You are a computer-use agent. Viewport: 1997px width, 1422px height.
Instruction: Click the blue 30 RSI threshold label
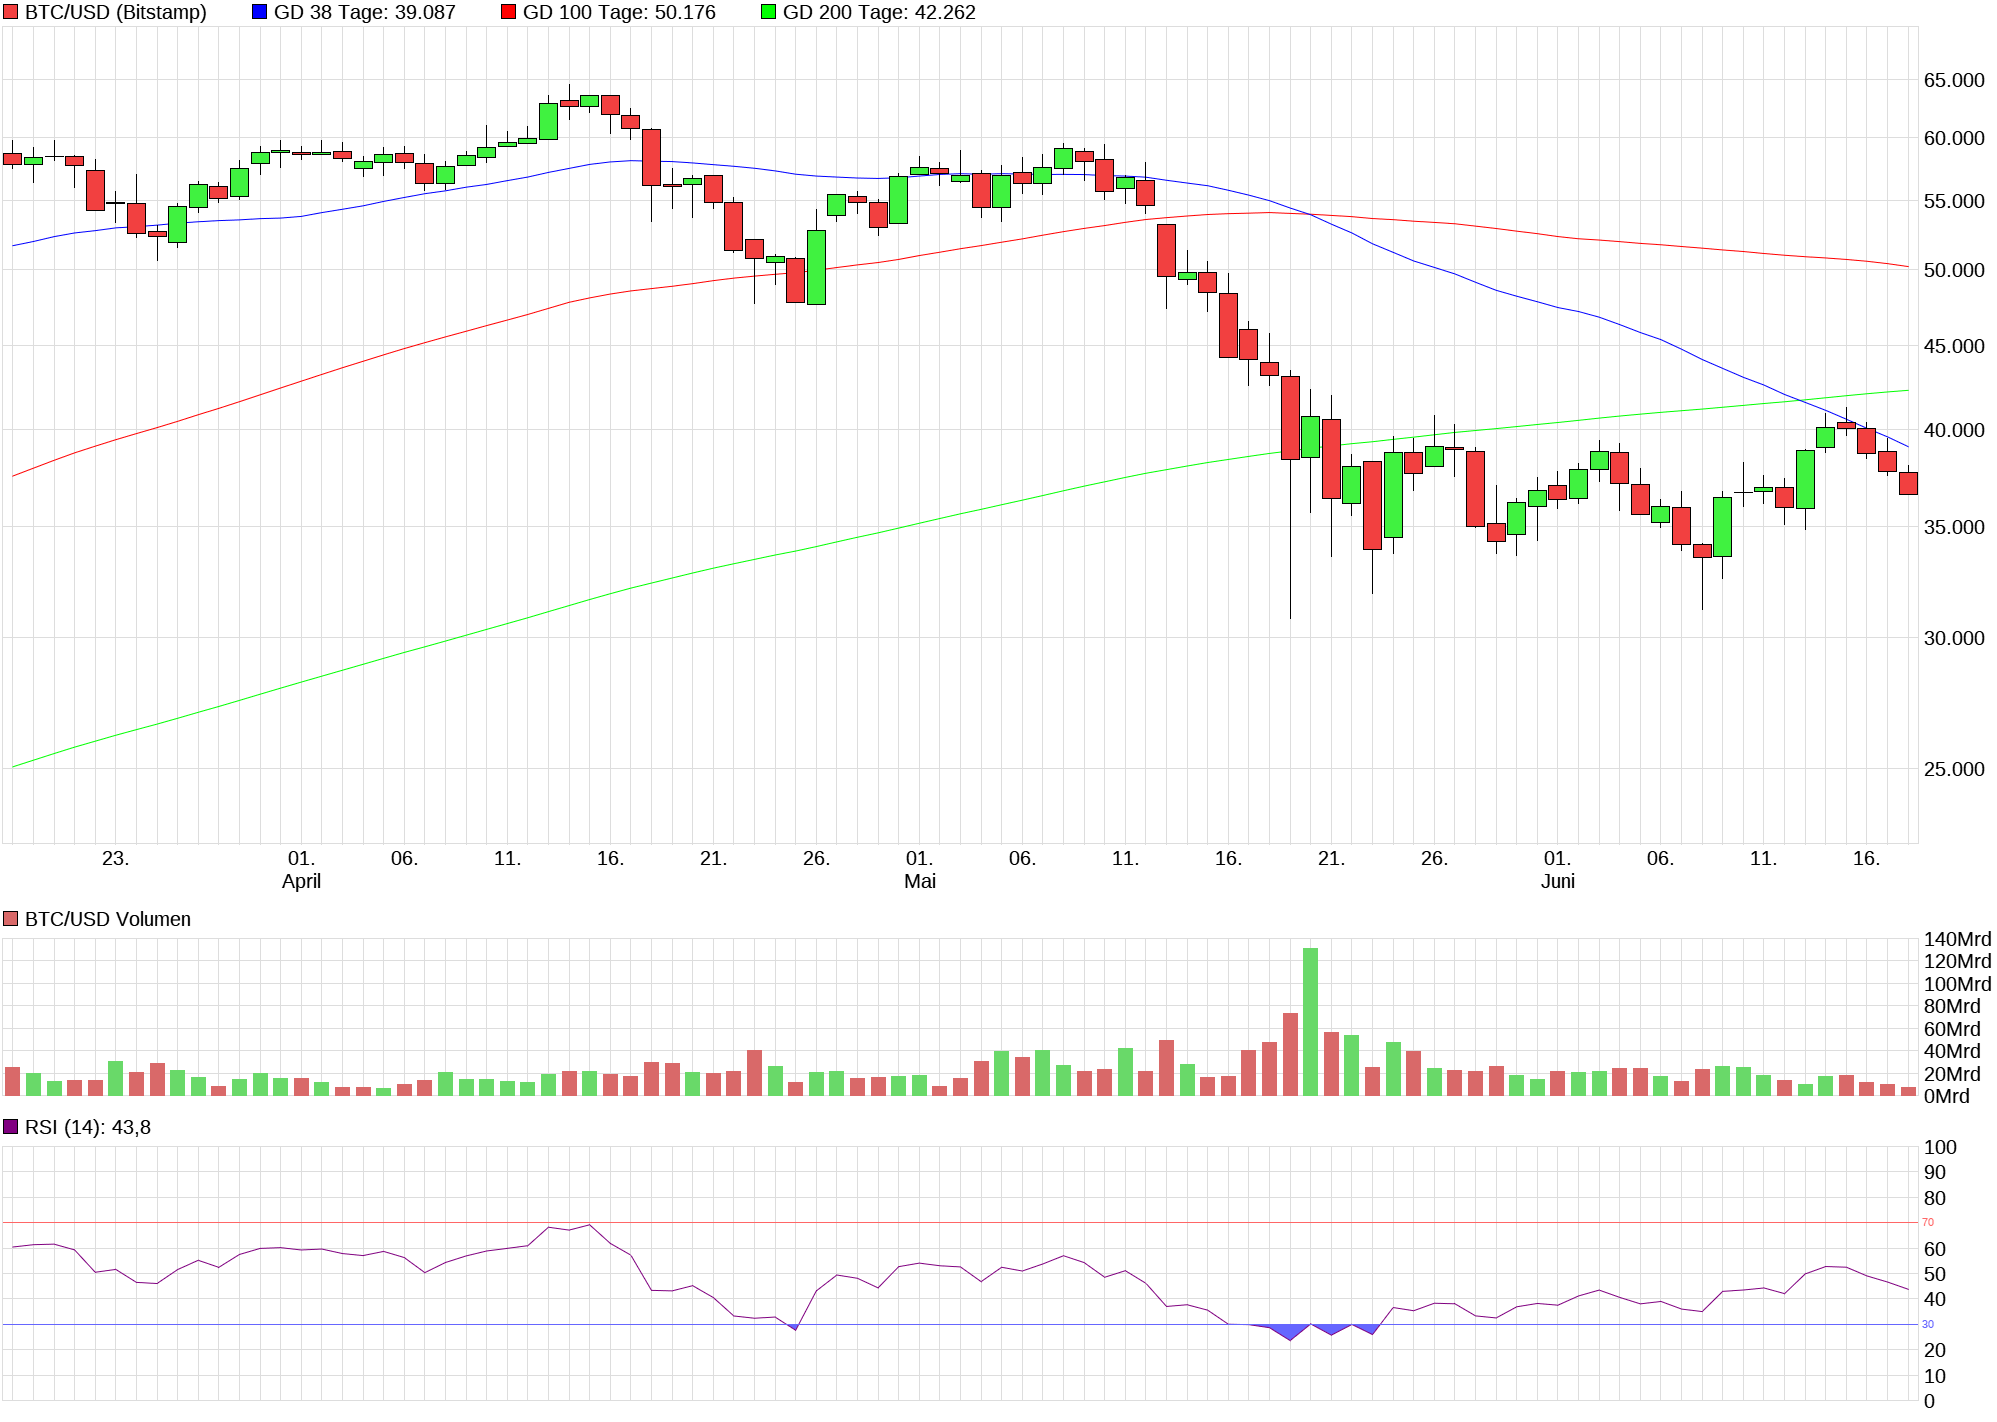click(1928, 1324)
